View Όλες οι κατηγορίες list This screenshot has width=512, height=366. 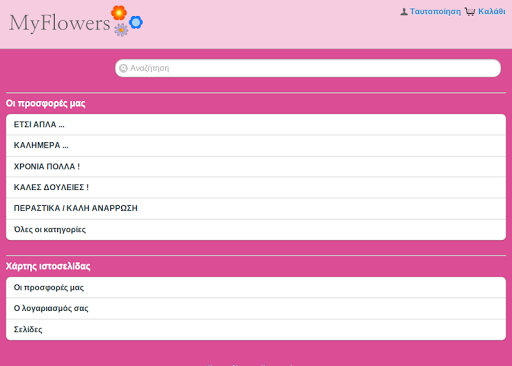[256, 229]
